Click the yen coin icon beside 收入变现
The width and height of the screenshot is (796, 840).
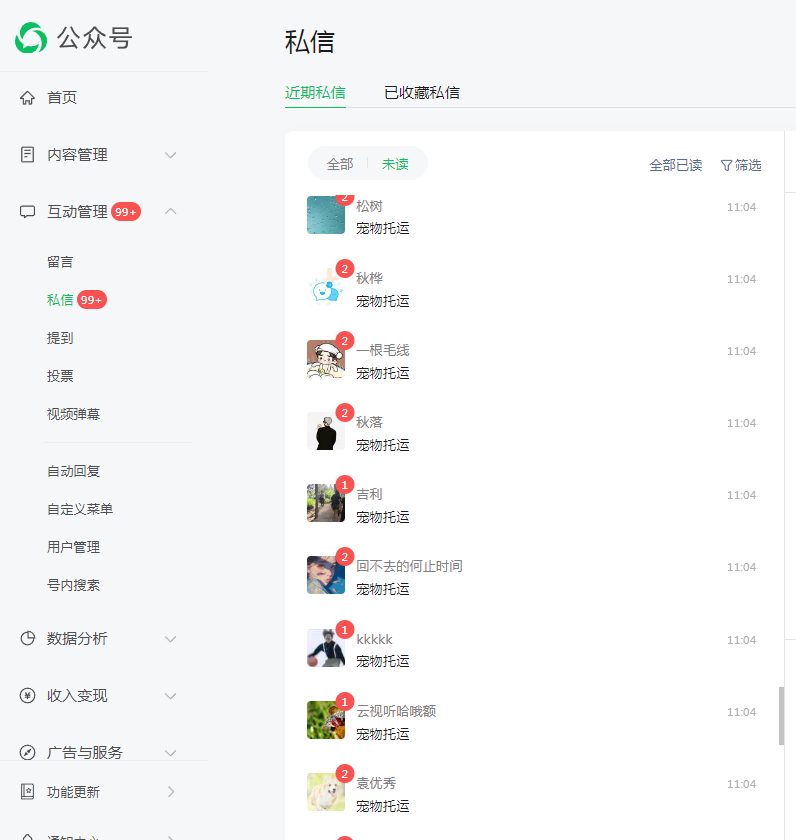click(27, 695)
